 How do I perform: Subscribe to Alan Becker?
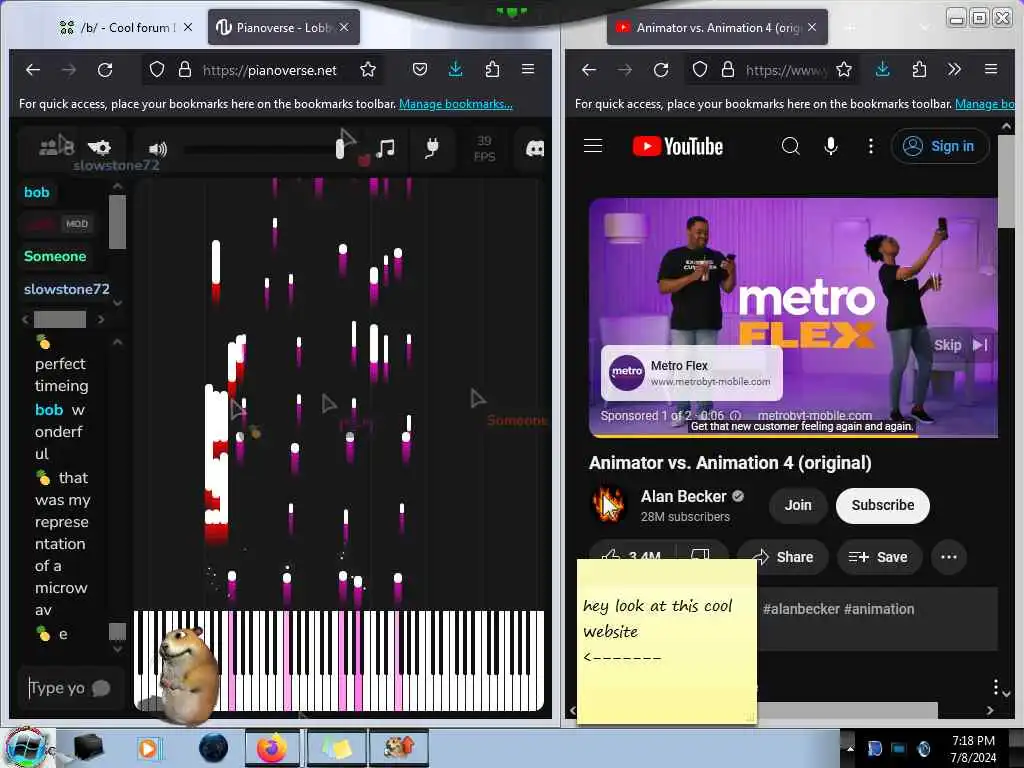pos(882,505)
